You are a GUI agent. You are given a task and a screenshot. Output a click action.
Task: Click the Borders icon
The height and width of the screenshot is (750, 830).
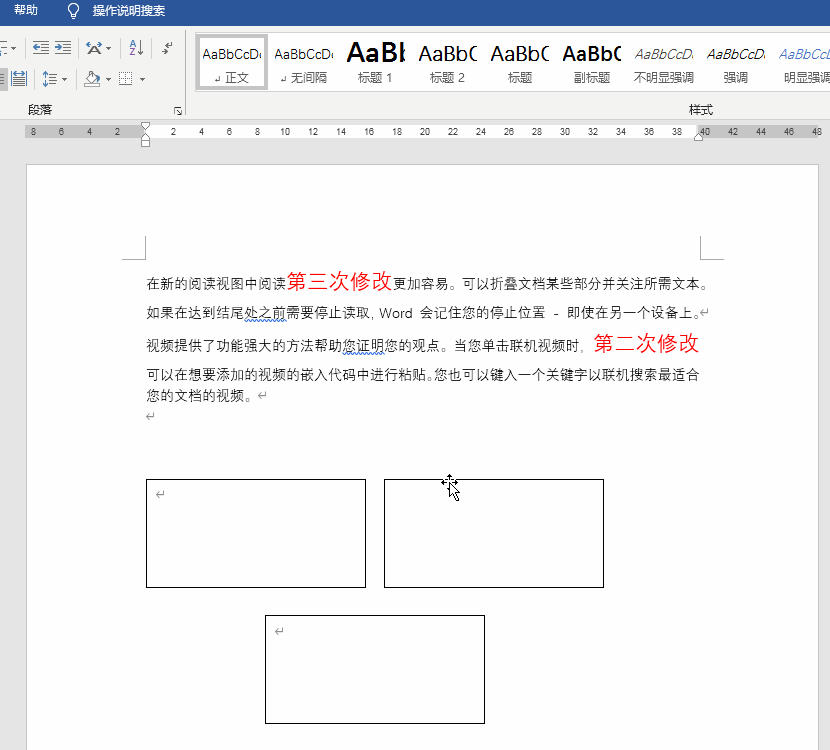[126, 79]
